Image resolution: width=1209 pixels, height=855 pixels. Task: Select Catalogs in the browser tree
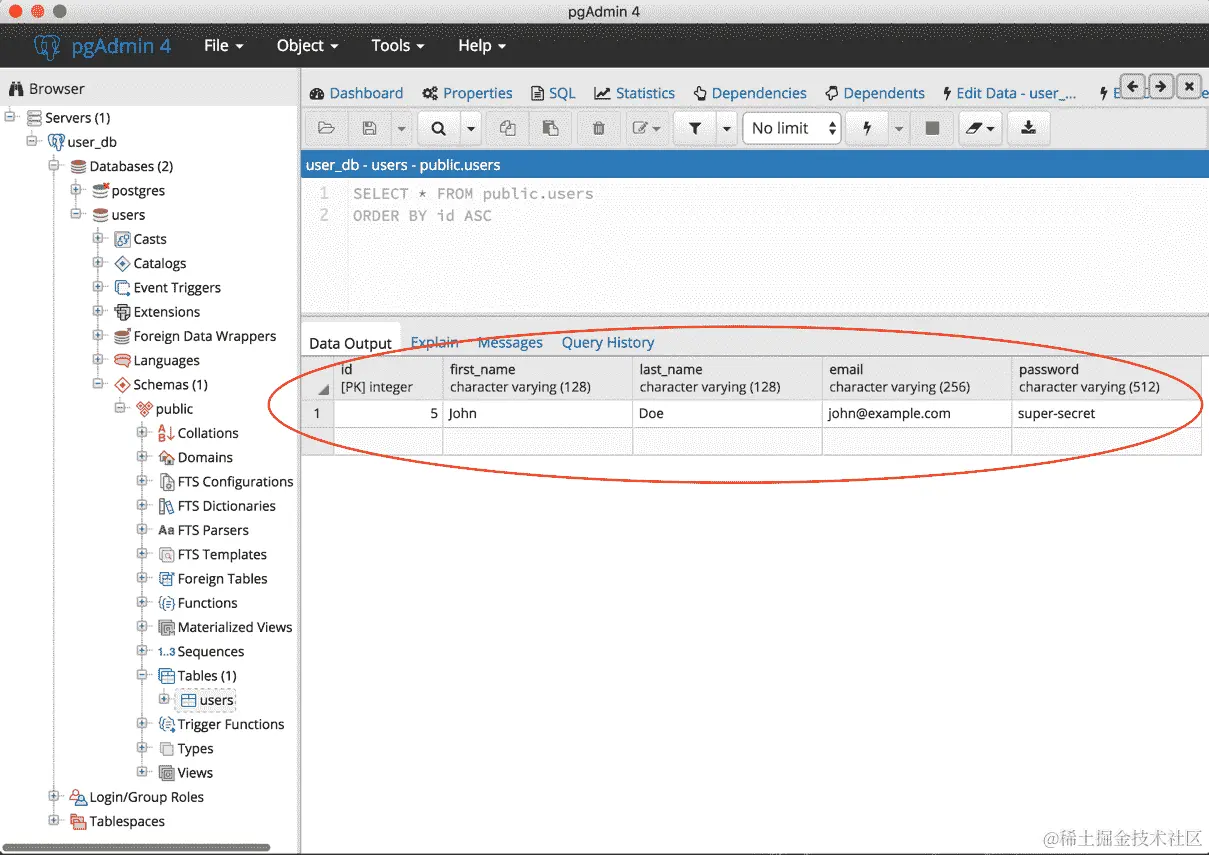pyautogui.click(x=160, y=263)
